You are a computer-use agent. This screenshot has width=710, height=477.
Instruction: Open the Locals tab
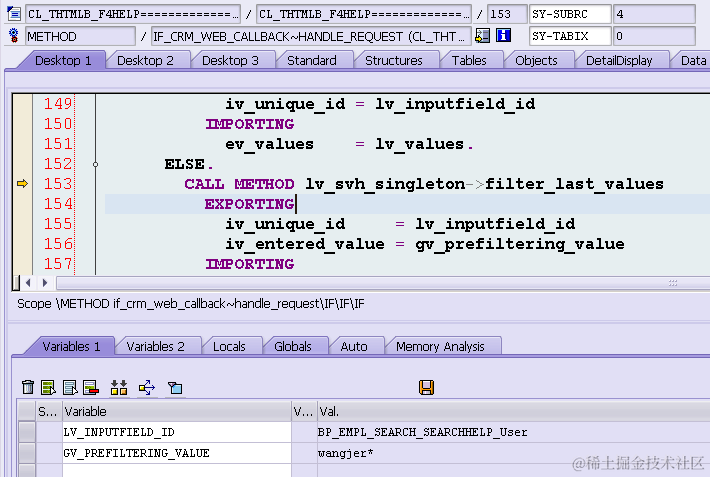pos(229,347)
